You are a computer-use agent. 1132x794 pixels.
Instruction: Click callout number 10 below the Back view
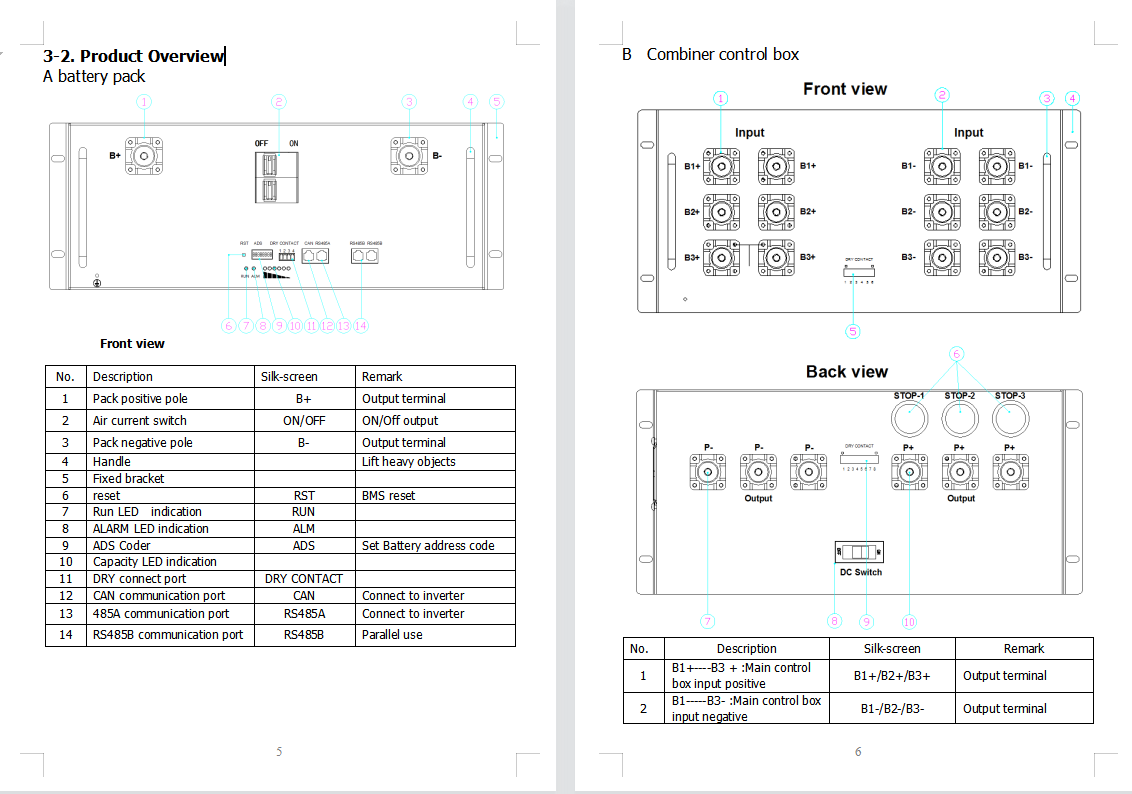pyautogui.click(x=909, y=622)
